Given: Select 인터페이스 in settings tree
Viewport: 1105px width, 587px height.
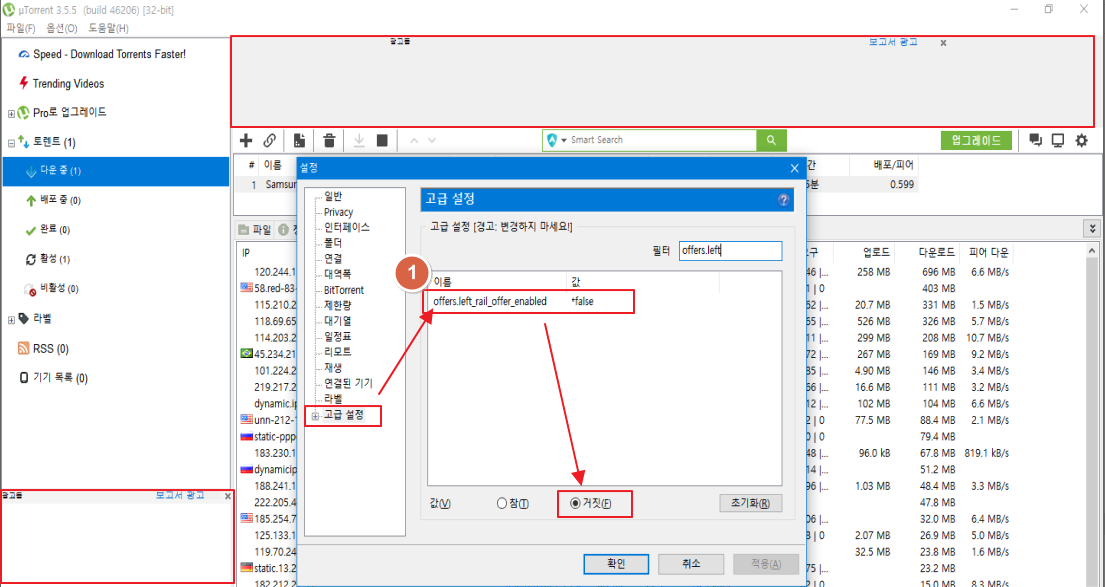Looking at the screenshot, I should [x=347, y=228].
